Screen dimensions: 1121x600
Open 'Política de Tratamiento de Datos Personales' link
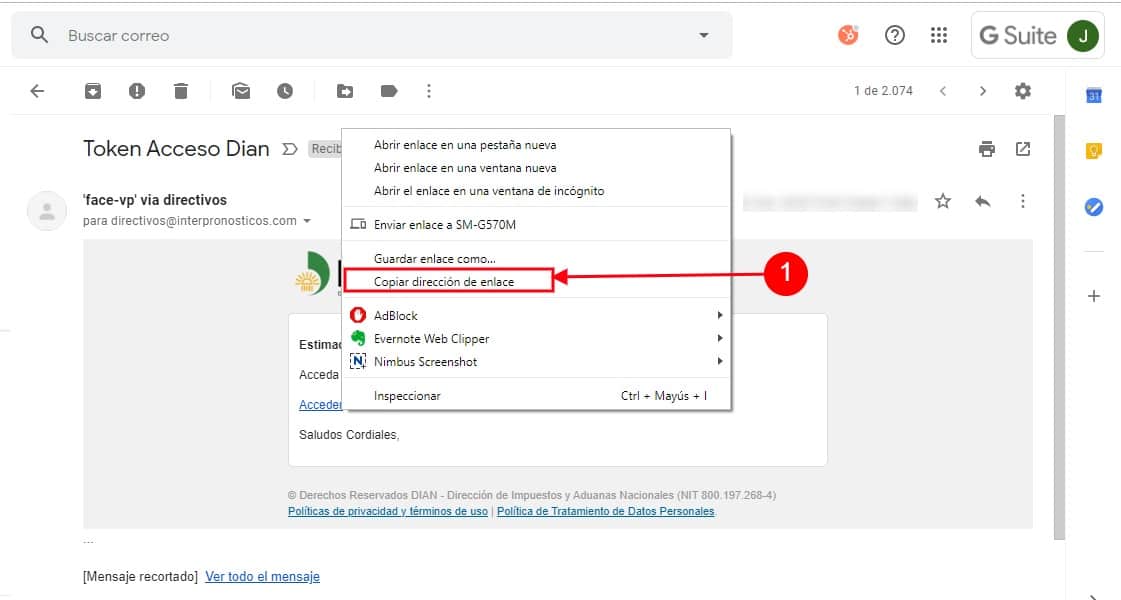pyautogui.click(x=605, y=511)
